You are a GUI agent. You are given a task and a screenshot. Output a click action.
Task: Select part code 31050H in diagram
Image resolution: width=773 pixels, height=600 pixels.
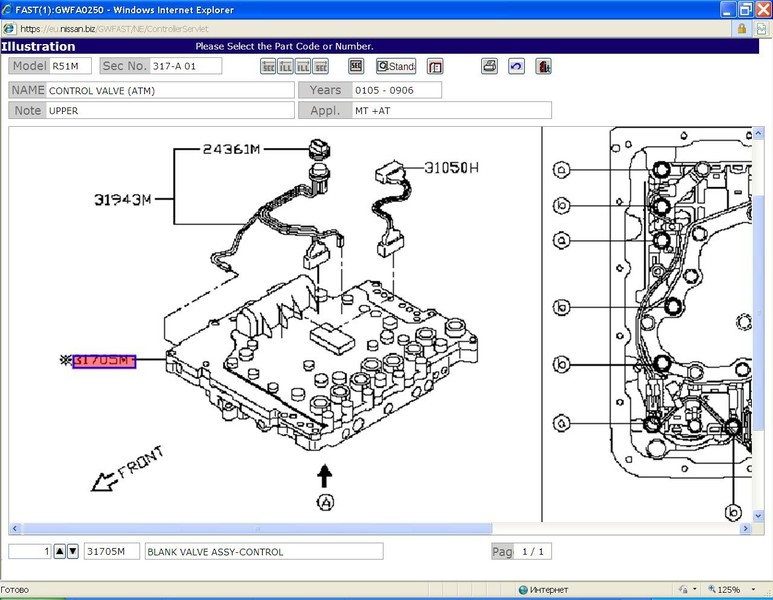click(x=451, y=167)
